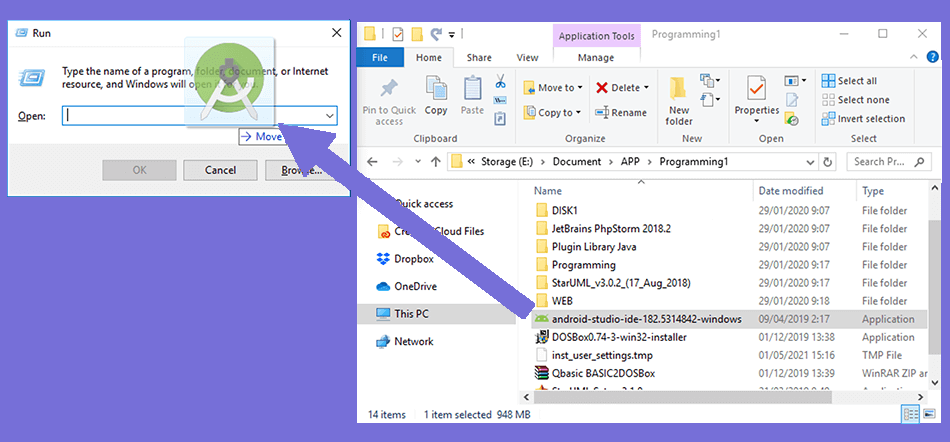
Task: Select the android-studio-ide installer file
Action: (x=646, y=319)
